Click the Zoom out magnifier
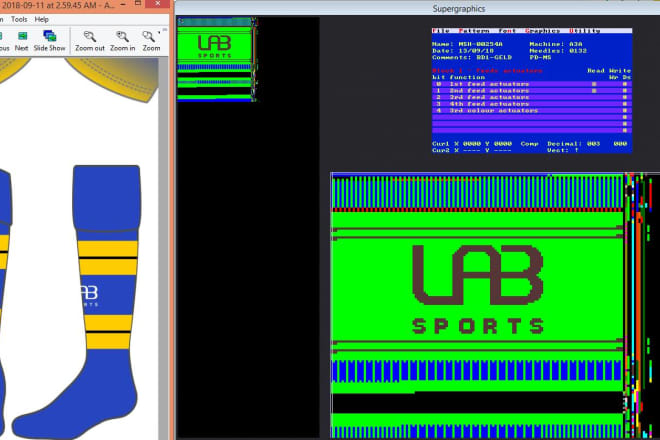 pos(90,41)
